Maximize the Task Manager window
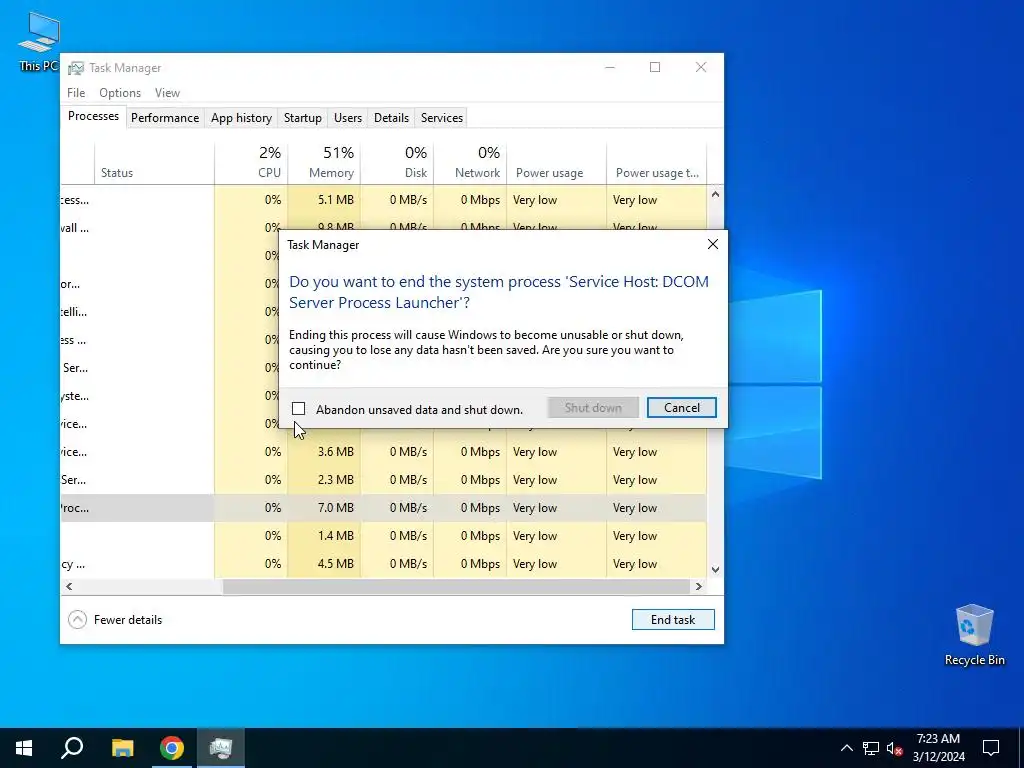 655,67
